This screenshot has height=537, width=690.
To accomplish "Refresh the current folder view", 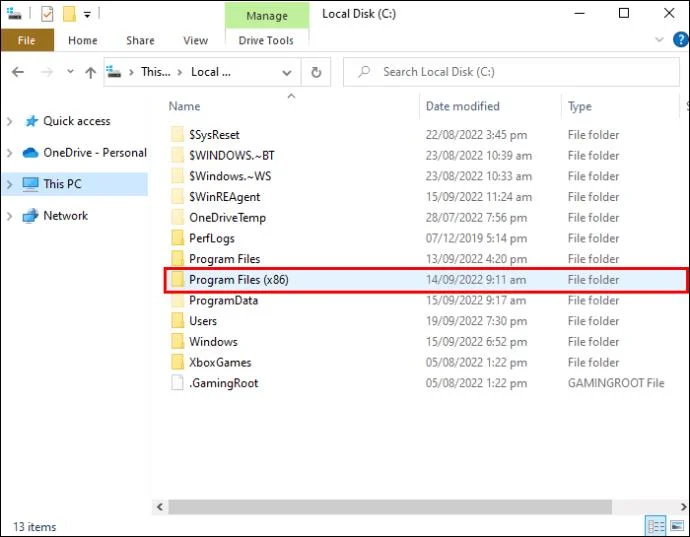I will pyautogui.click(x=316, y=72).
